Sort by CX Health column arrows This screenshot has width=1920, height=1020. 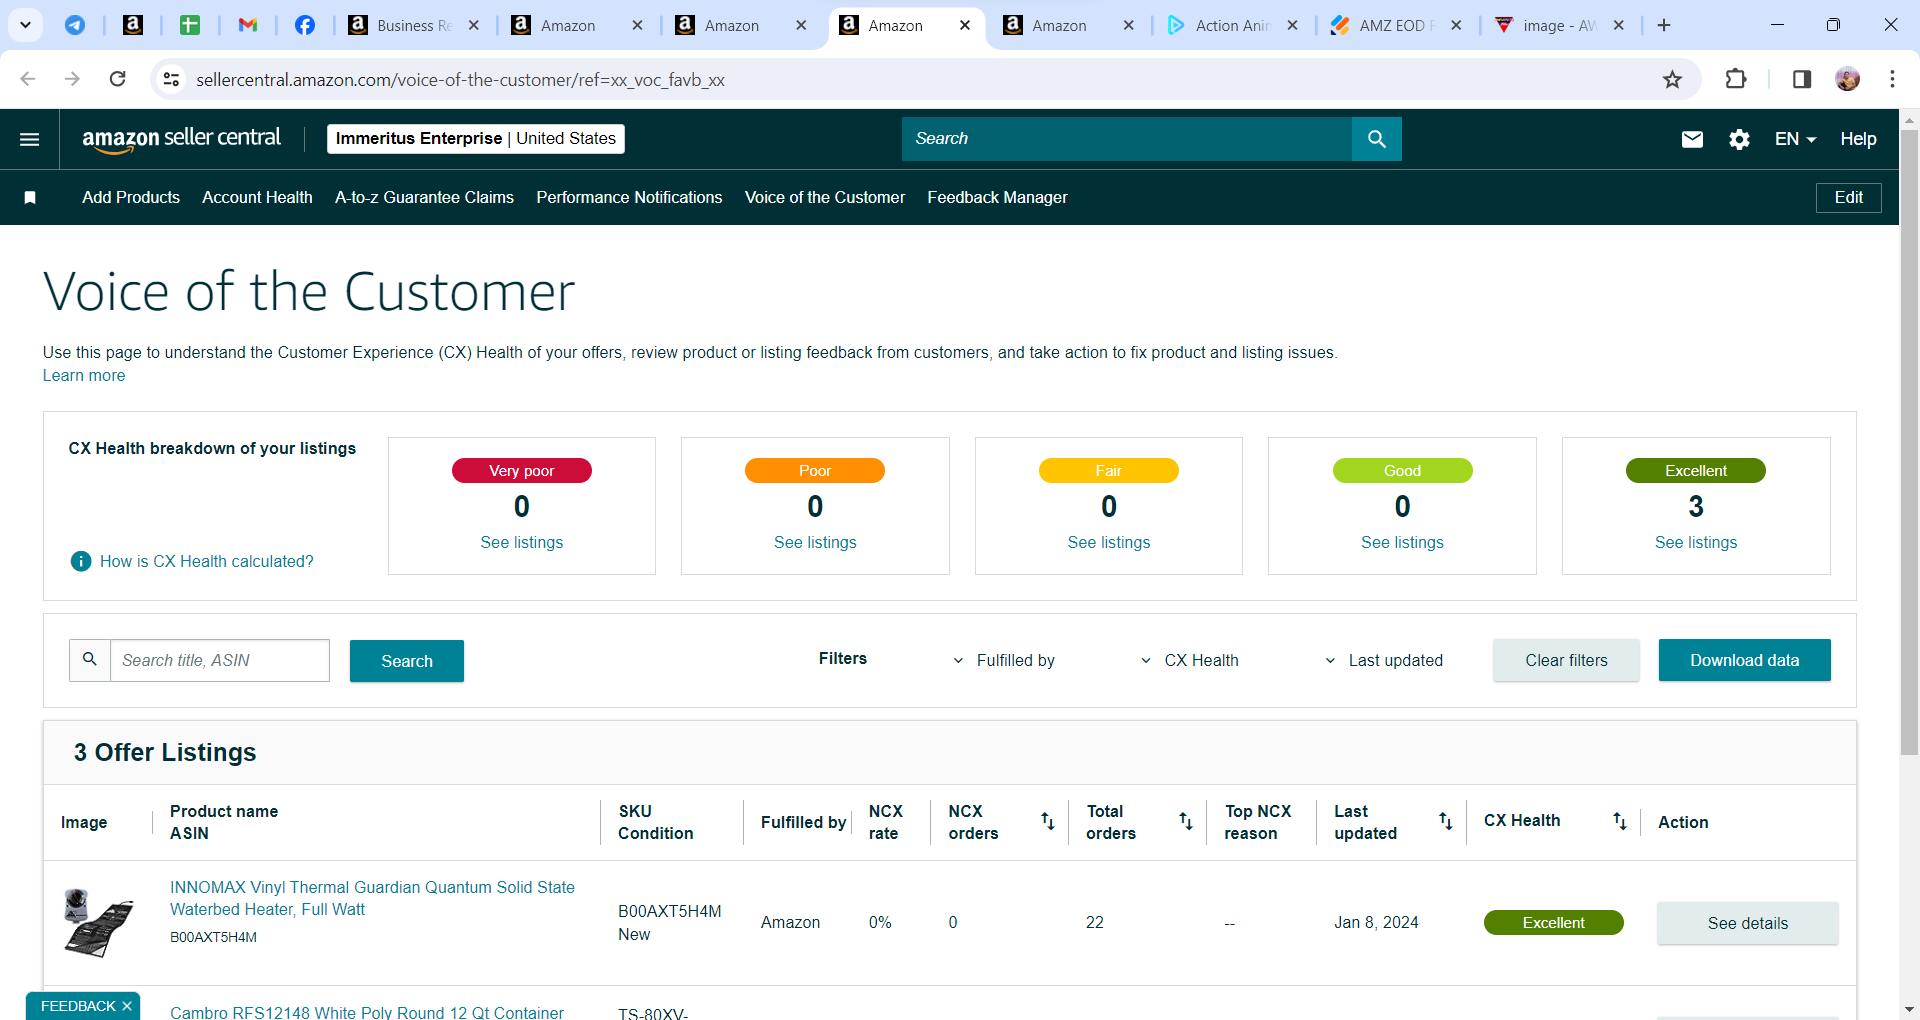pyautogui.click(x=1619, y=821)
